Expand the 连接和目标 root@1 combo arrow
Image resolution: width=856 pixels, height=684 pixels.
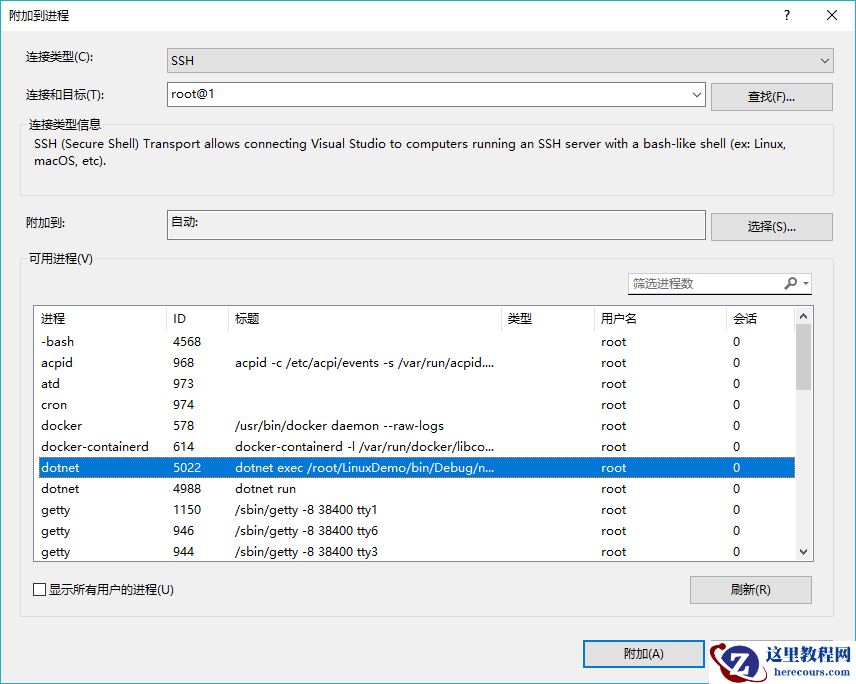click(x=697, y=94)
